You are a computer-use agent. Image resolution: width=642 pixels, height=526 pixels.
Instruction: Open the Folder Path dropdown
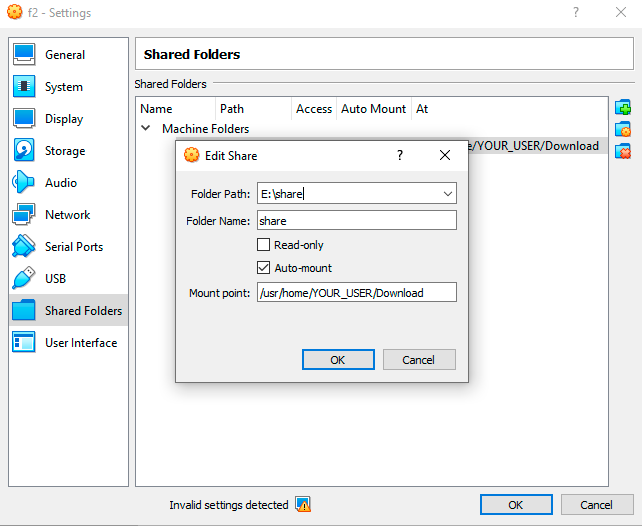(x=447, y=194)
